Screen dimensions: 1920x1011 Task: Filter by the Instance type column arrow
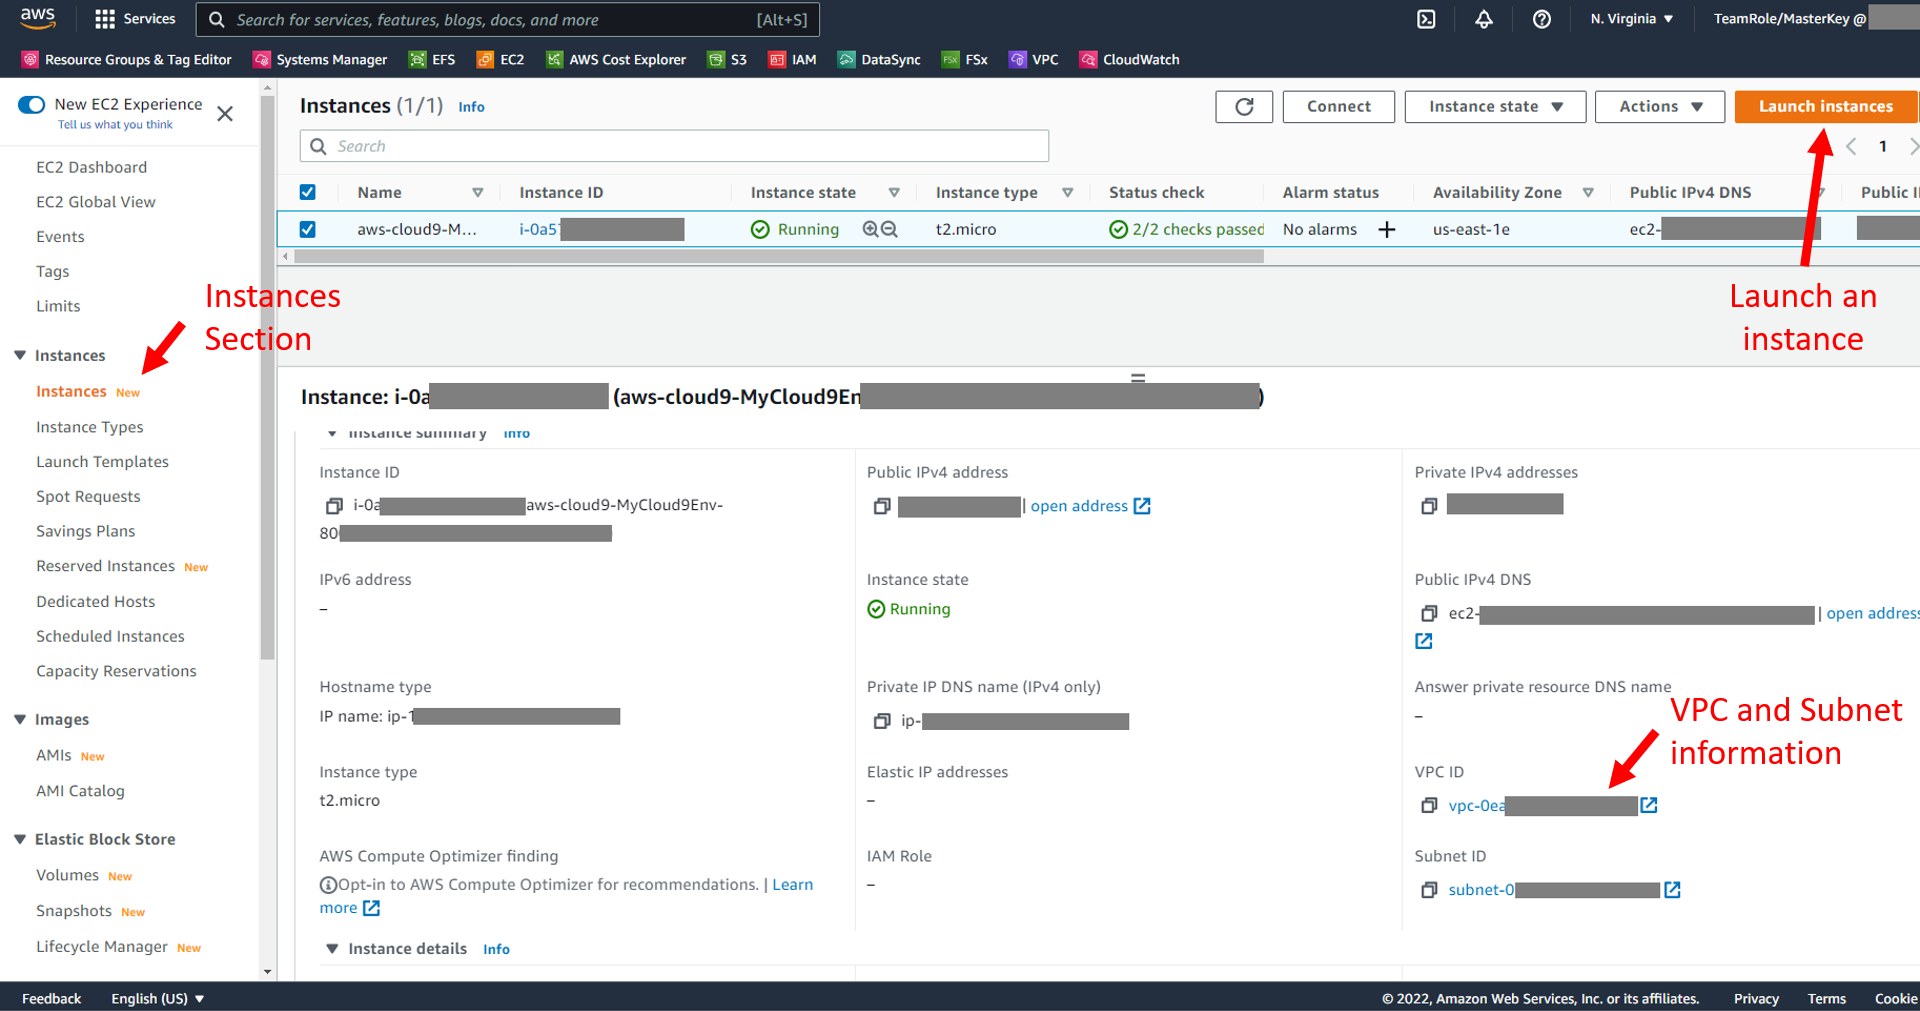pyautogui.click(x=1068, y=192)
